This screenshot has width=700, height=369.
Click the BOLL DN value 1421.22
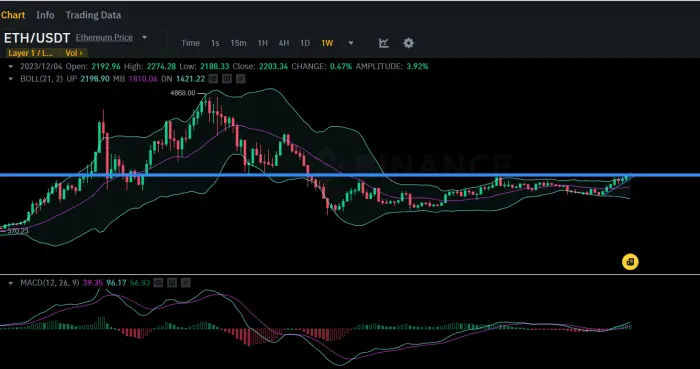click(x=191, y=79)
